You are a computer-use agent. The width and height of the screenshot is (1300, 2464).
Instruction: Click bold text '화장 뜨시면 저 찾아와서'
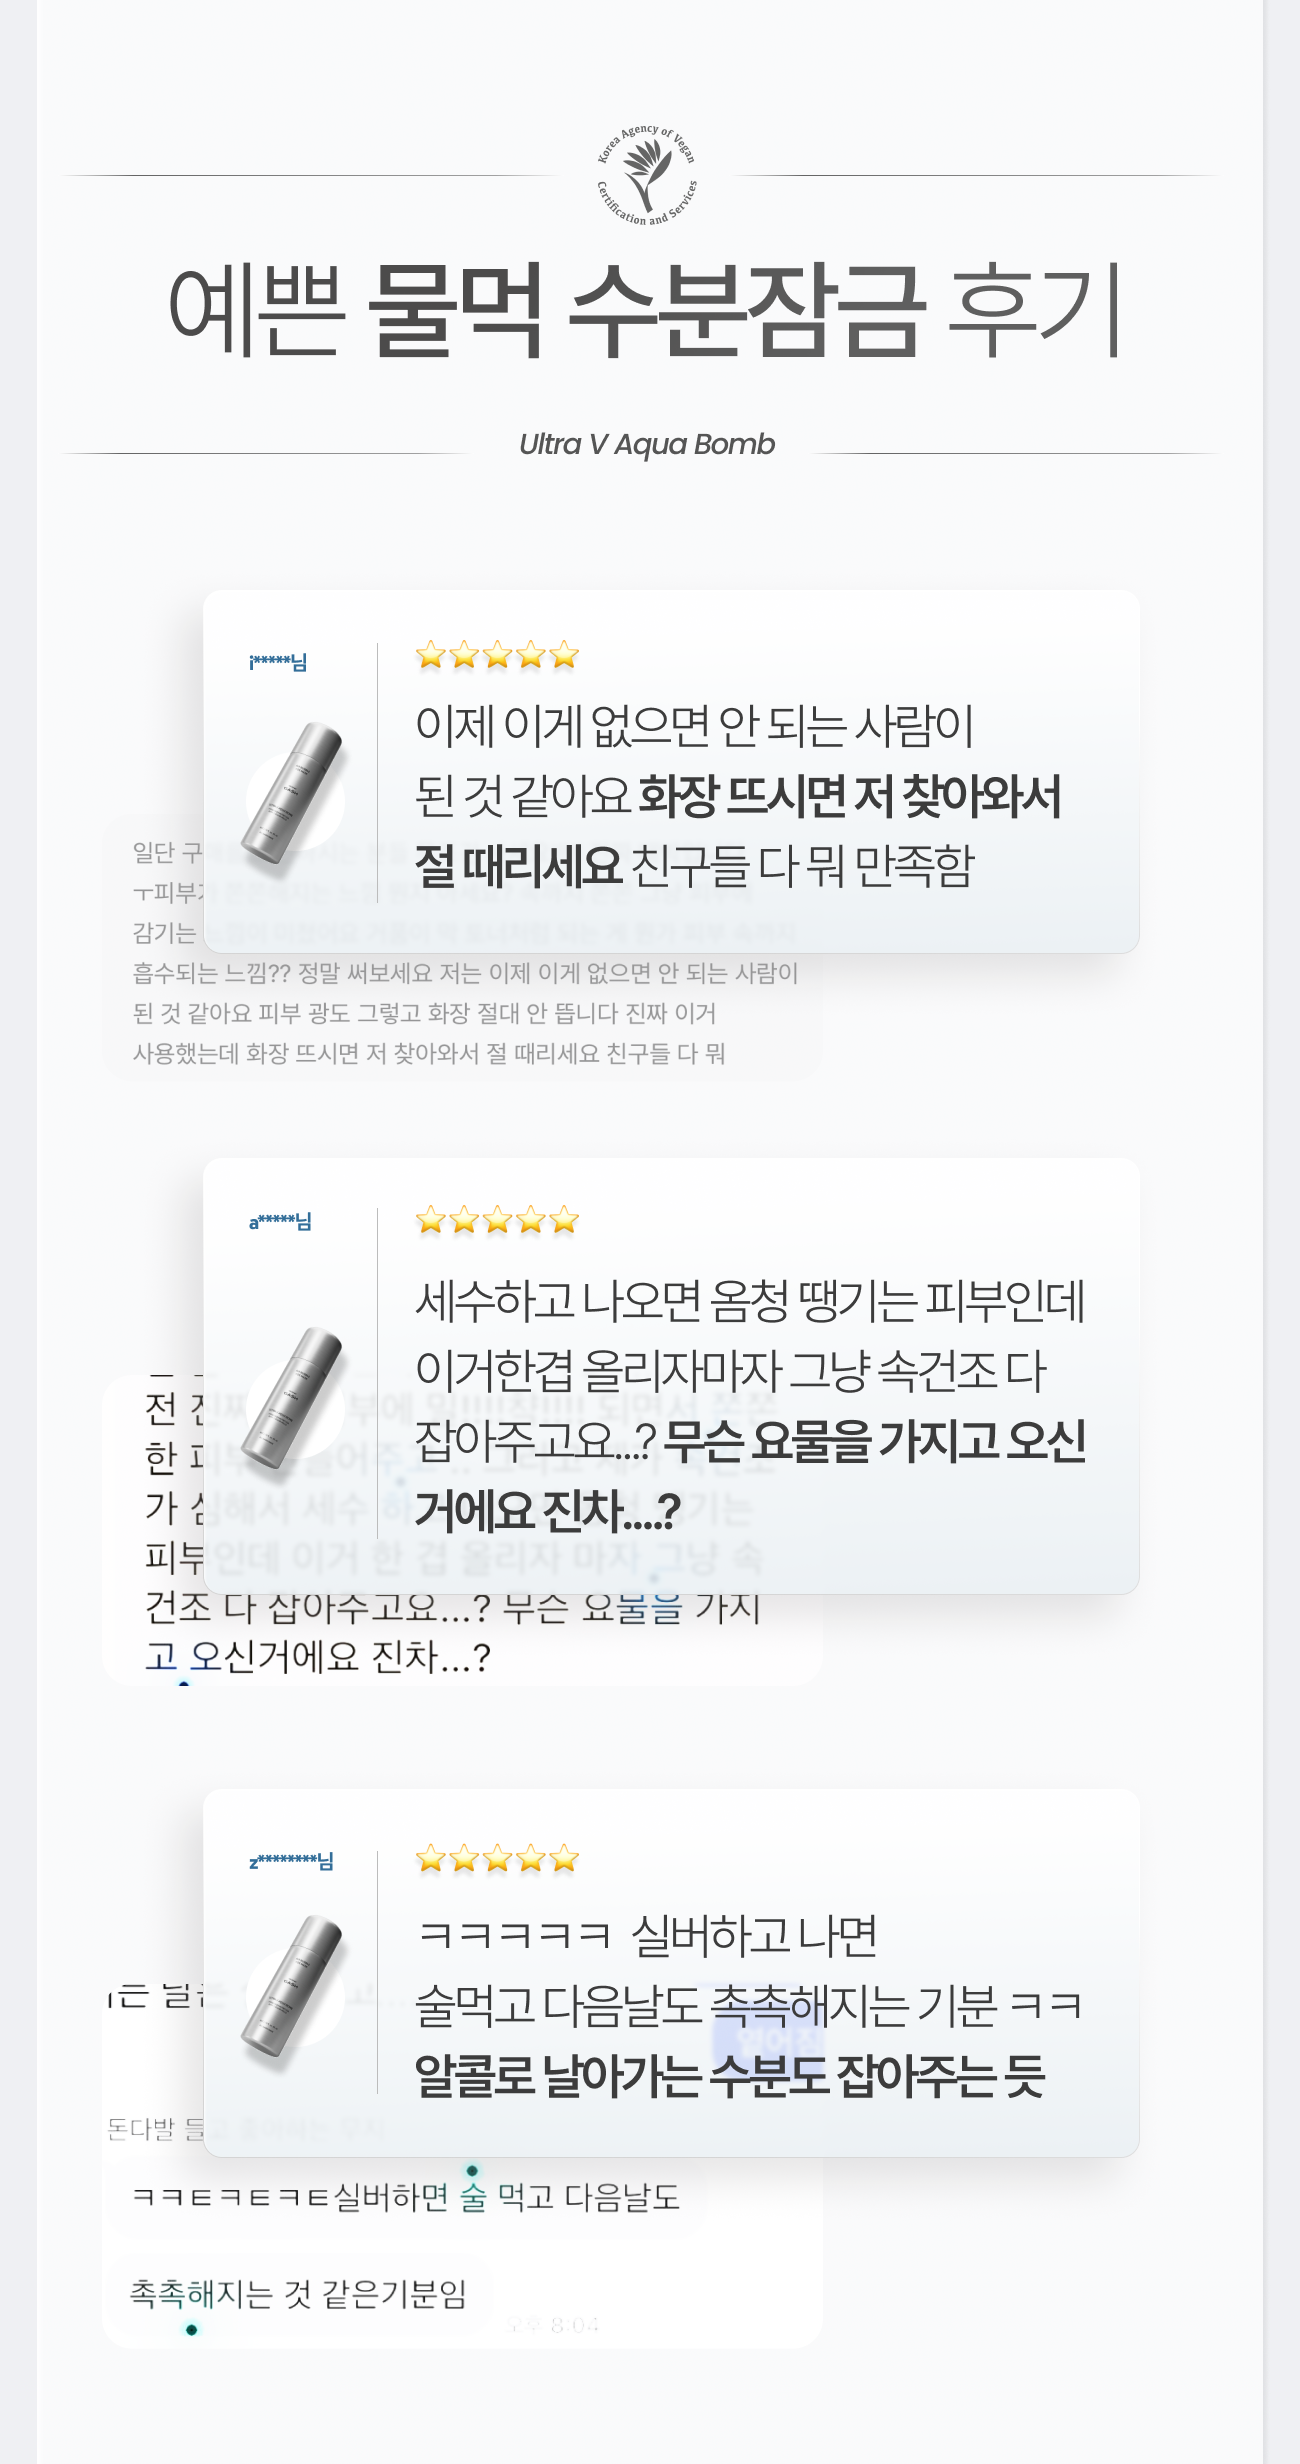pyautogui.click(x=849, y=796)
